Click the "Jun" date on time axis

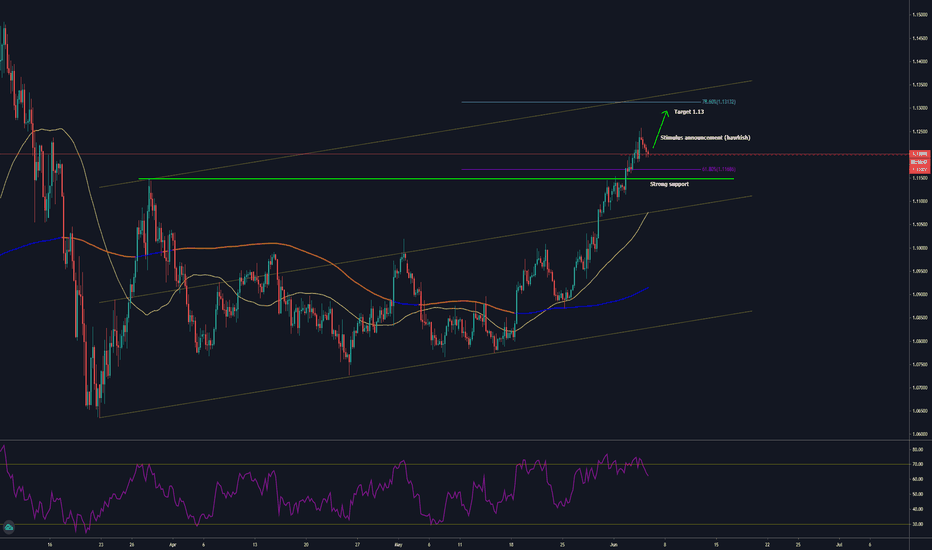click(614, 544)
